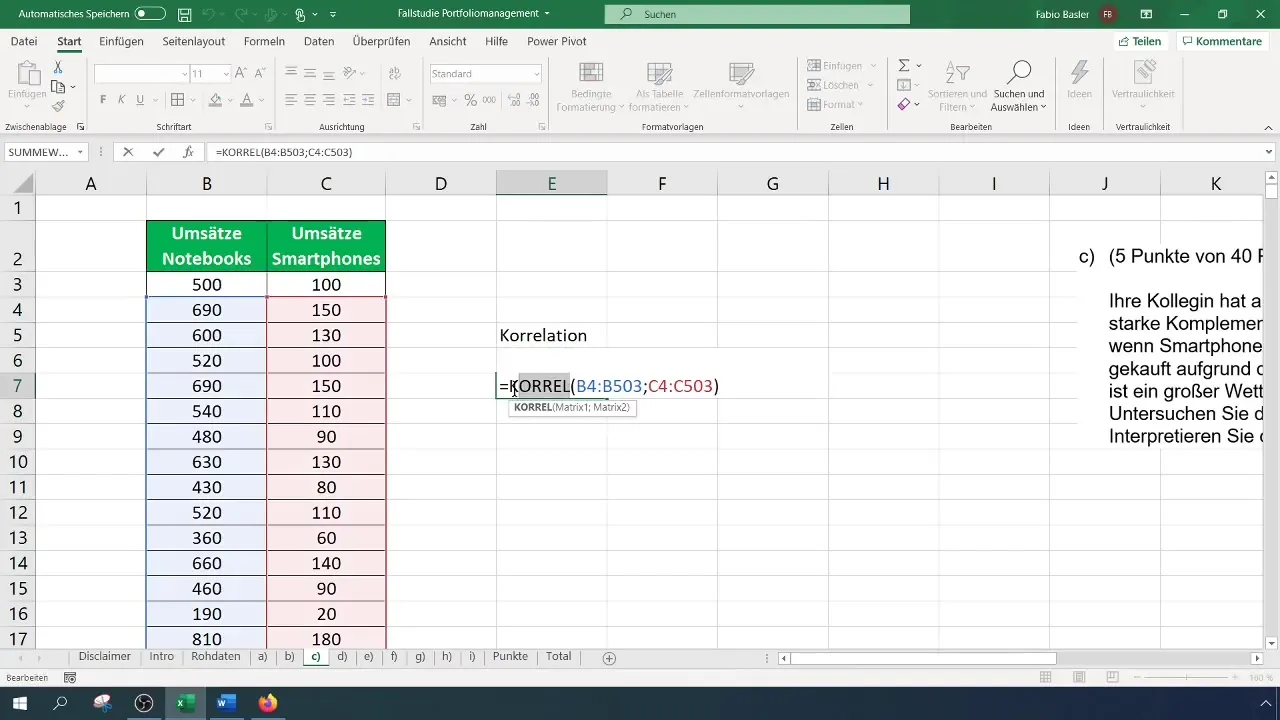Open the SUMMEW name box dropdown
Image resolution: width=1280 pixels, height=720 pixels.
tap(79, 152)
